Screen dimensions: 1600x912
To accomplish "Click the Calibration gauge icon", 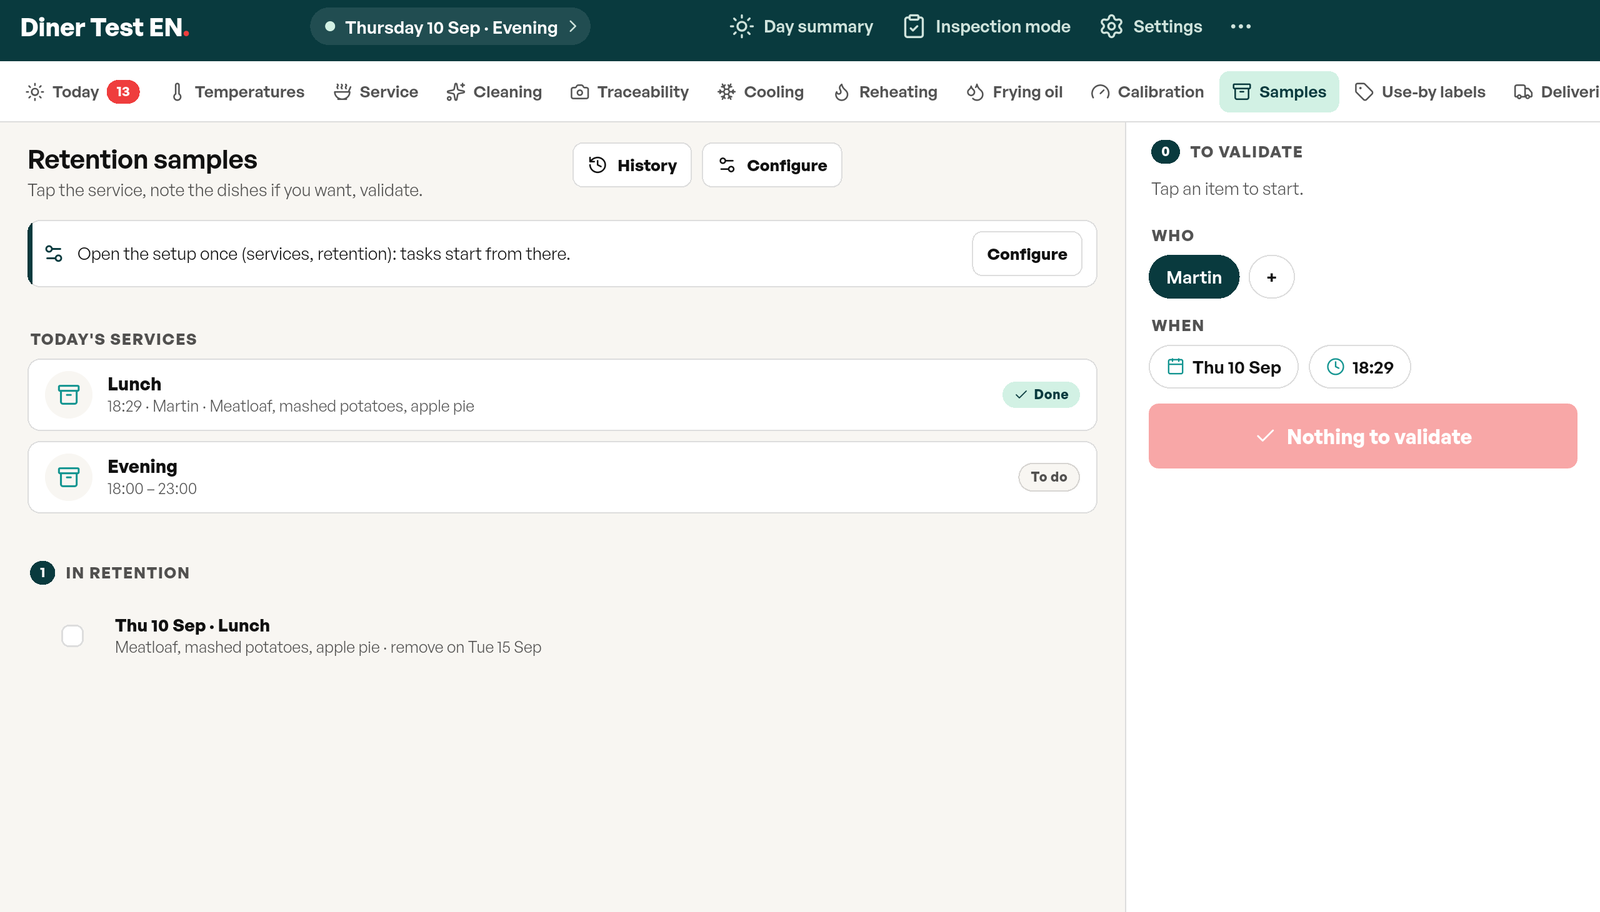I will click(x=1100, y=92).
